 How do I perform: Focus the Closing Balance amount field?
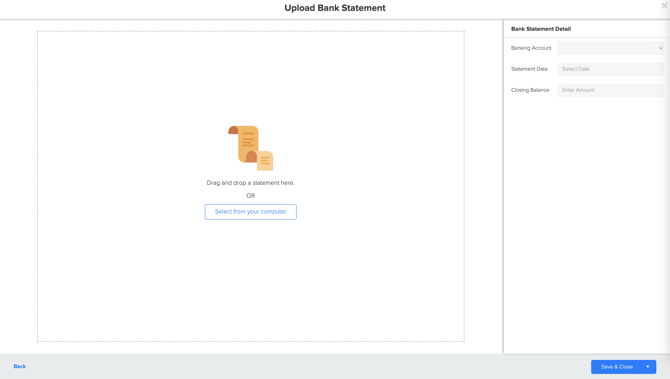click(611, 90)
